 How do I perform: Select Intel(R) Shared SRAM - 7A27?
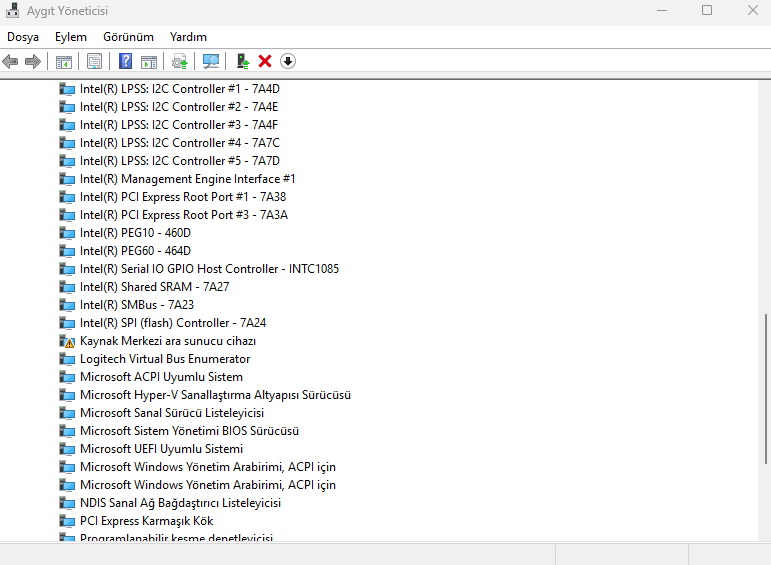point(154,287)
